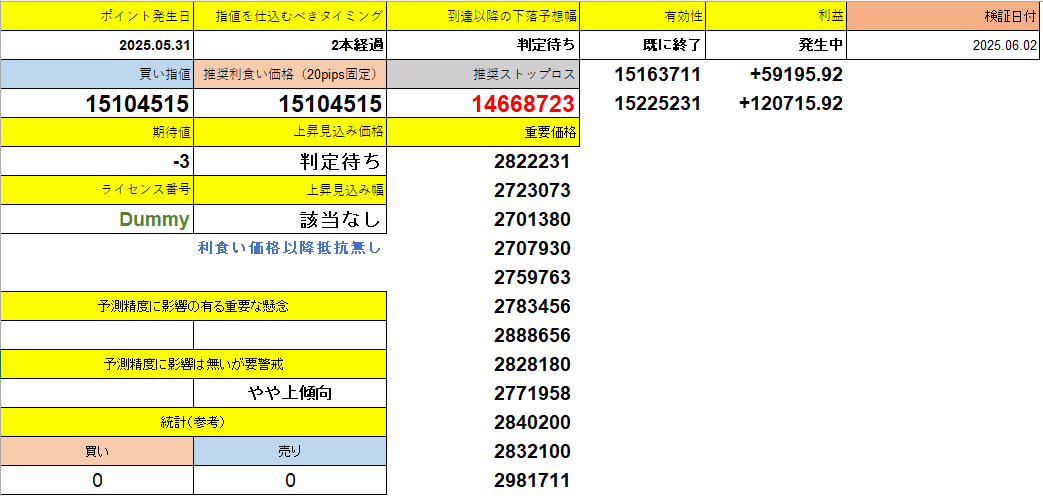Select the profit value +120715.92

click(791, 104)
